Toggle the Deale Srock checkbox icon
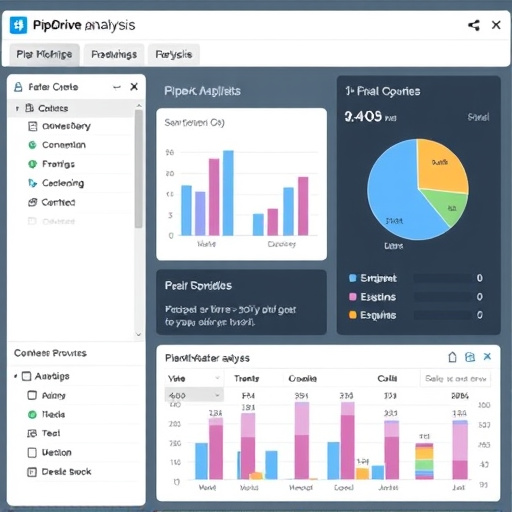 [x=32, y=472]
